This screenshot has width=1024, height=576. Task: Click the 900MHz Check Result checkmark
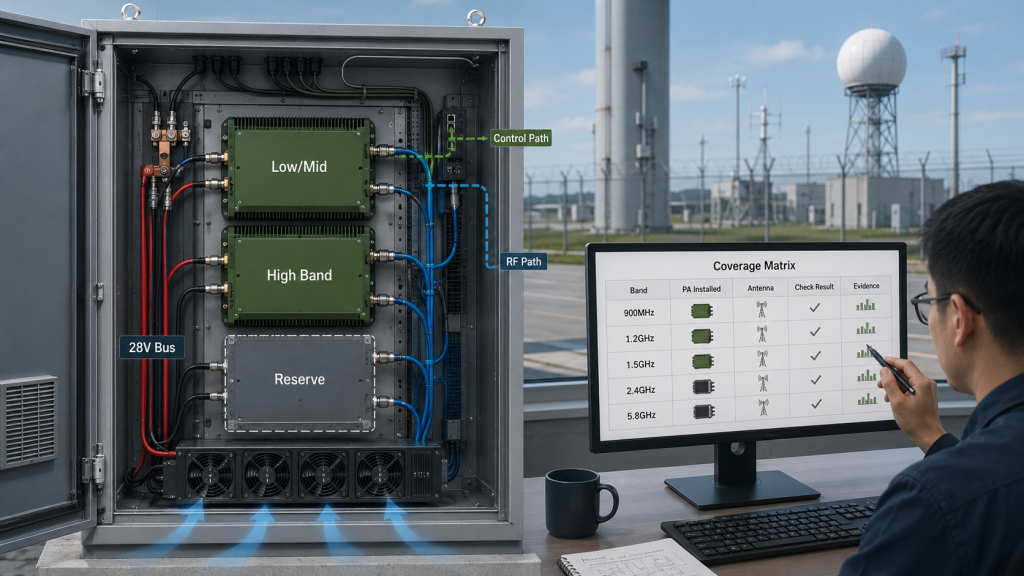coord(814,307)
